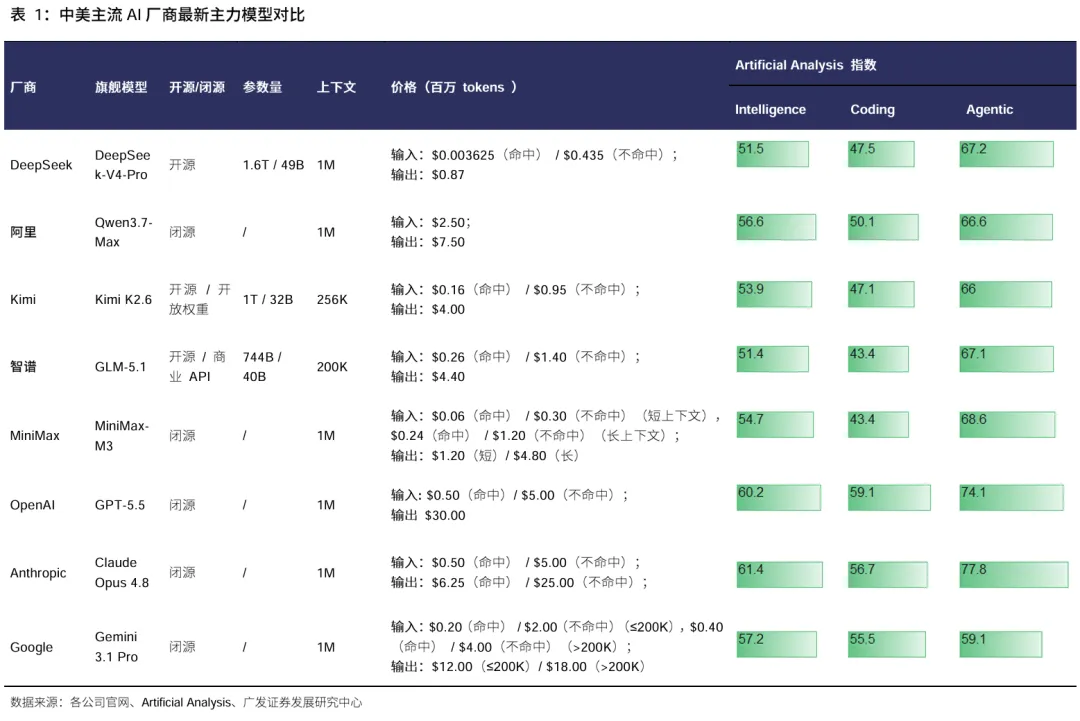Image resolution: width=1080 pixels, height=721 pixels.
Task: Click the Kimi Coding bar 47.1
Action: (881, 294)
